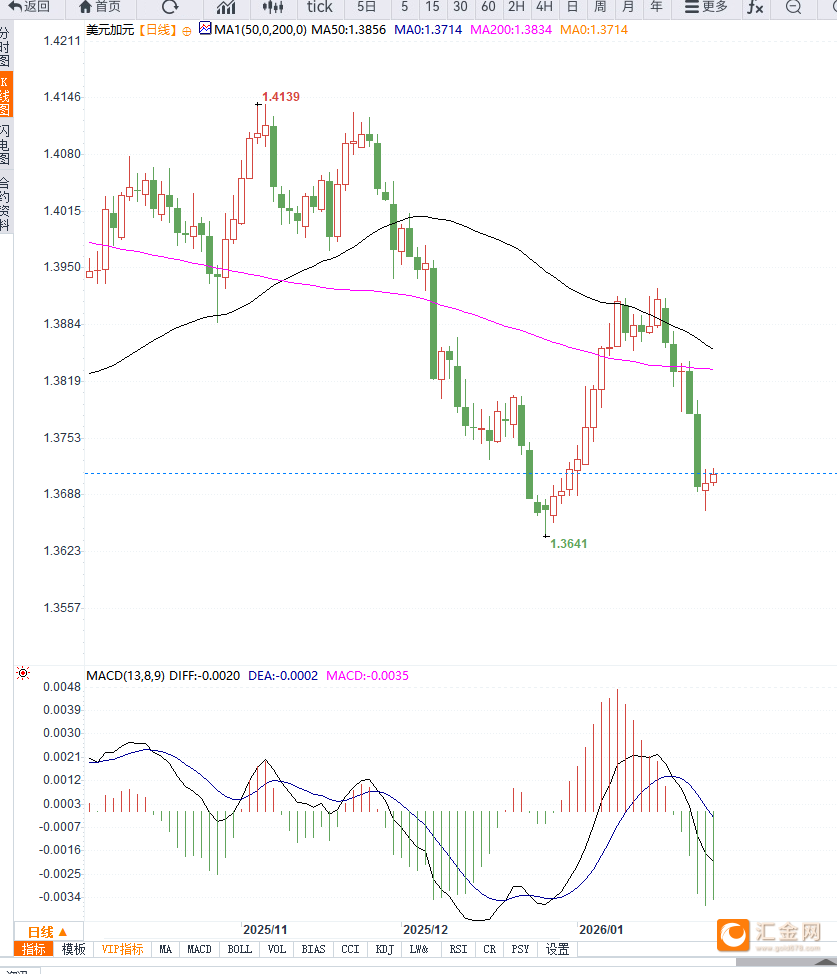Open the VIP指标 tab
Screen dimensions: 837x974
click(122, 949)
